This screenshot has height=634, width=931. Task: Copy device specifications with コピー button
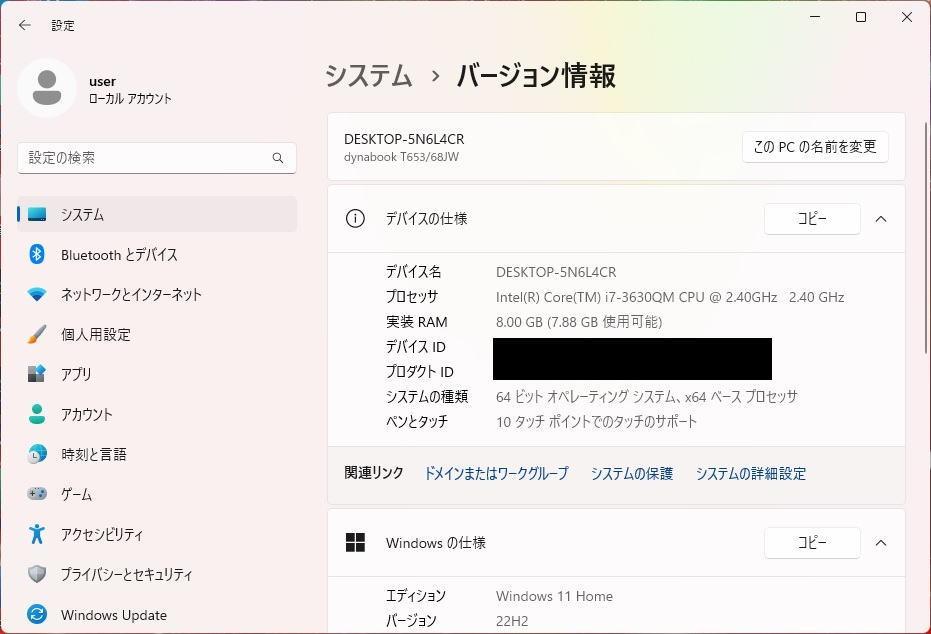812,219
